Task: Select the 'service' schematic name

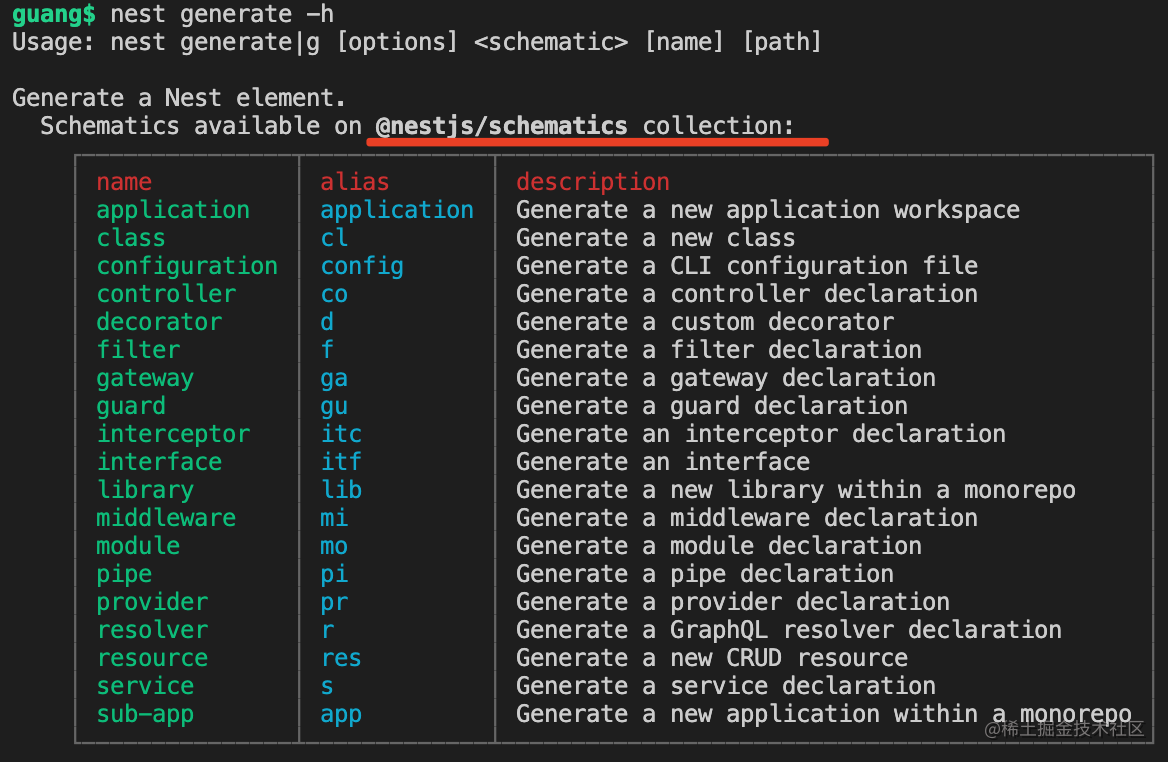Action: click(x=145, y=686)
